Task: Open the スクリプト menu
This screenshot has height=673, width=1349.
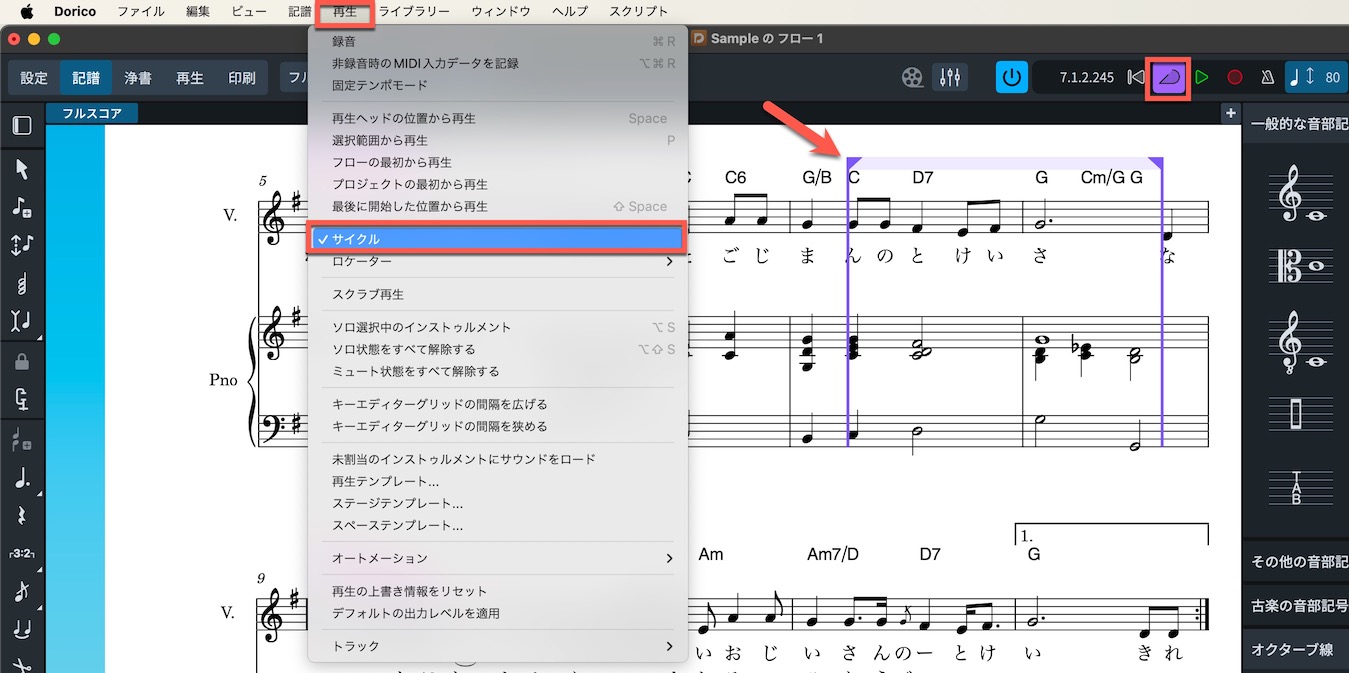Action: [x=637, y=12]
